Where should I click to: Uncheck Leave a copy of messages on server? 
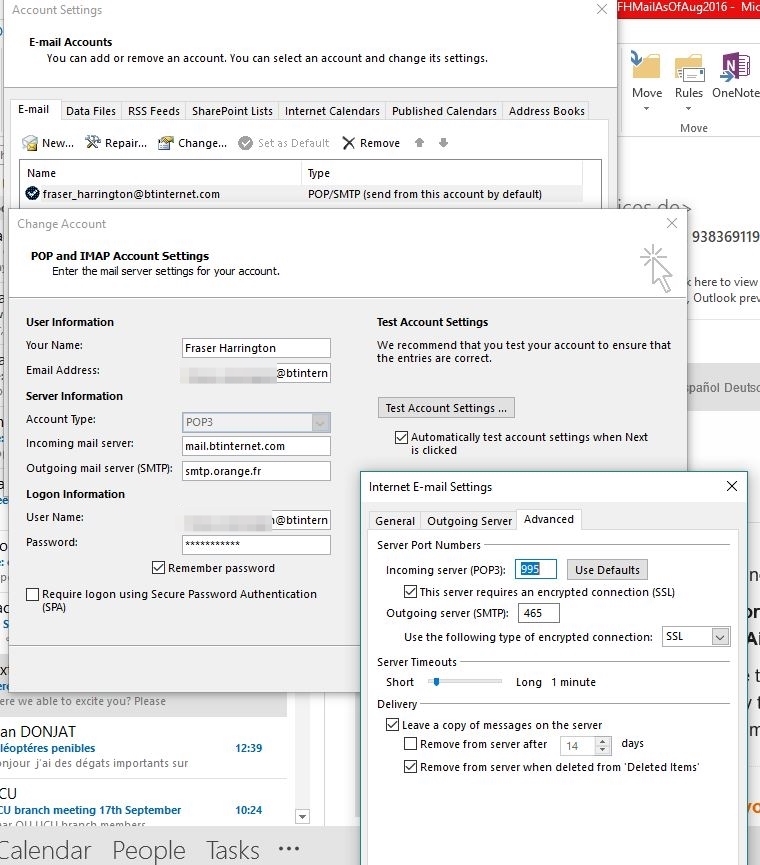pos(392,725)
